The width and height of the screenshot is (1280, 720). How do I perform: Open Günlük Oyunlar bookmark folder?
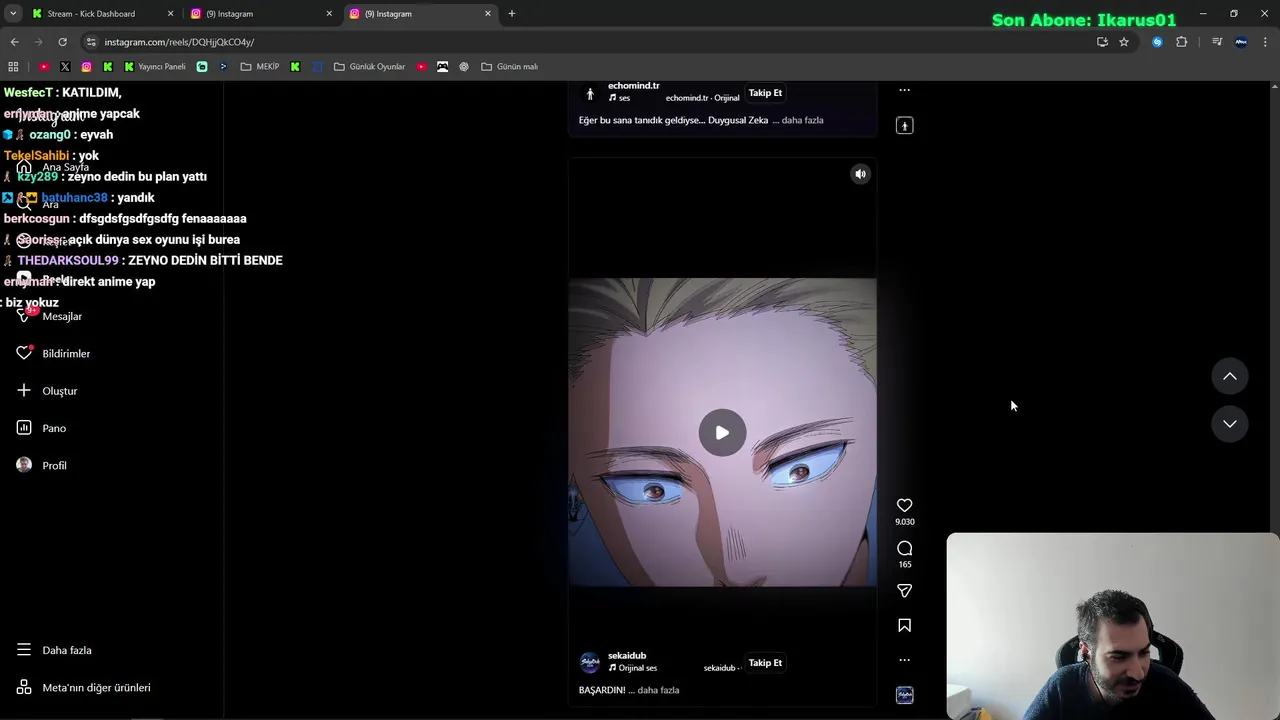pyautogui.click(x=370, y=67)
